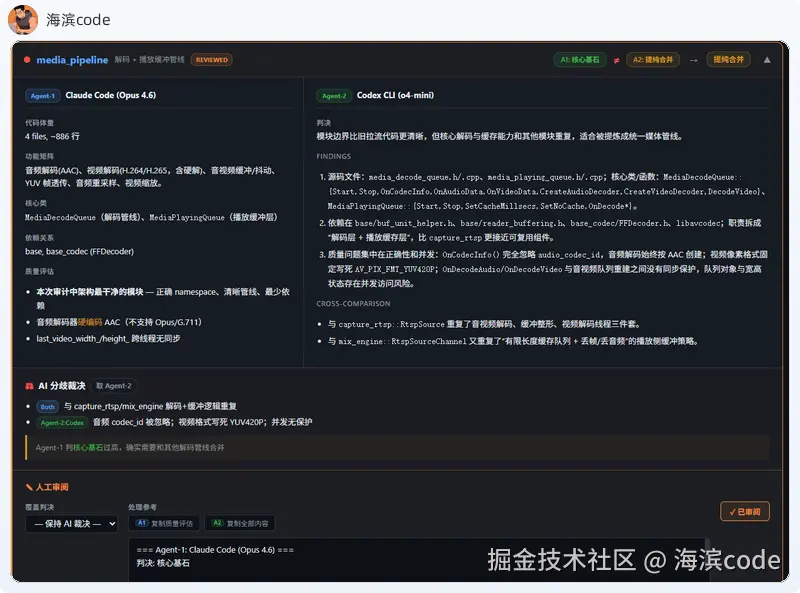Click the REVIEWED badge at the top
This screenshot has height=593, width=800.
[x=213, y=60]
